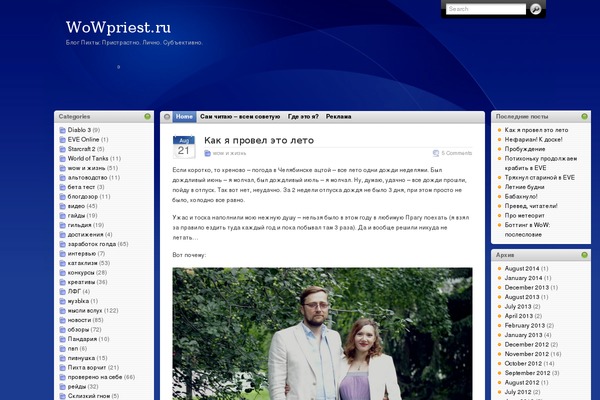Select the Home tab
600x400 pixels.
(x=184, y=116)
